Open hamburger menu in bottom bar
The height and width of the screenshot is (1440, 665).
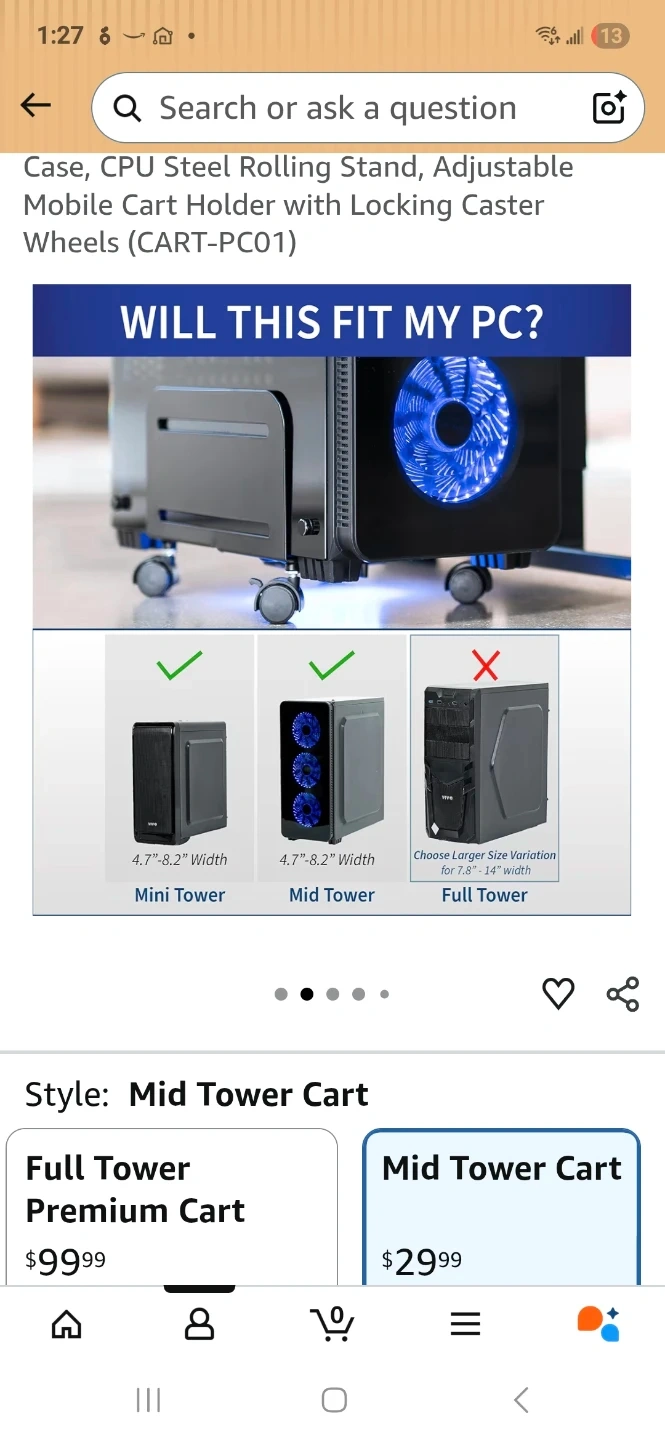pos(465,1324)
